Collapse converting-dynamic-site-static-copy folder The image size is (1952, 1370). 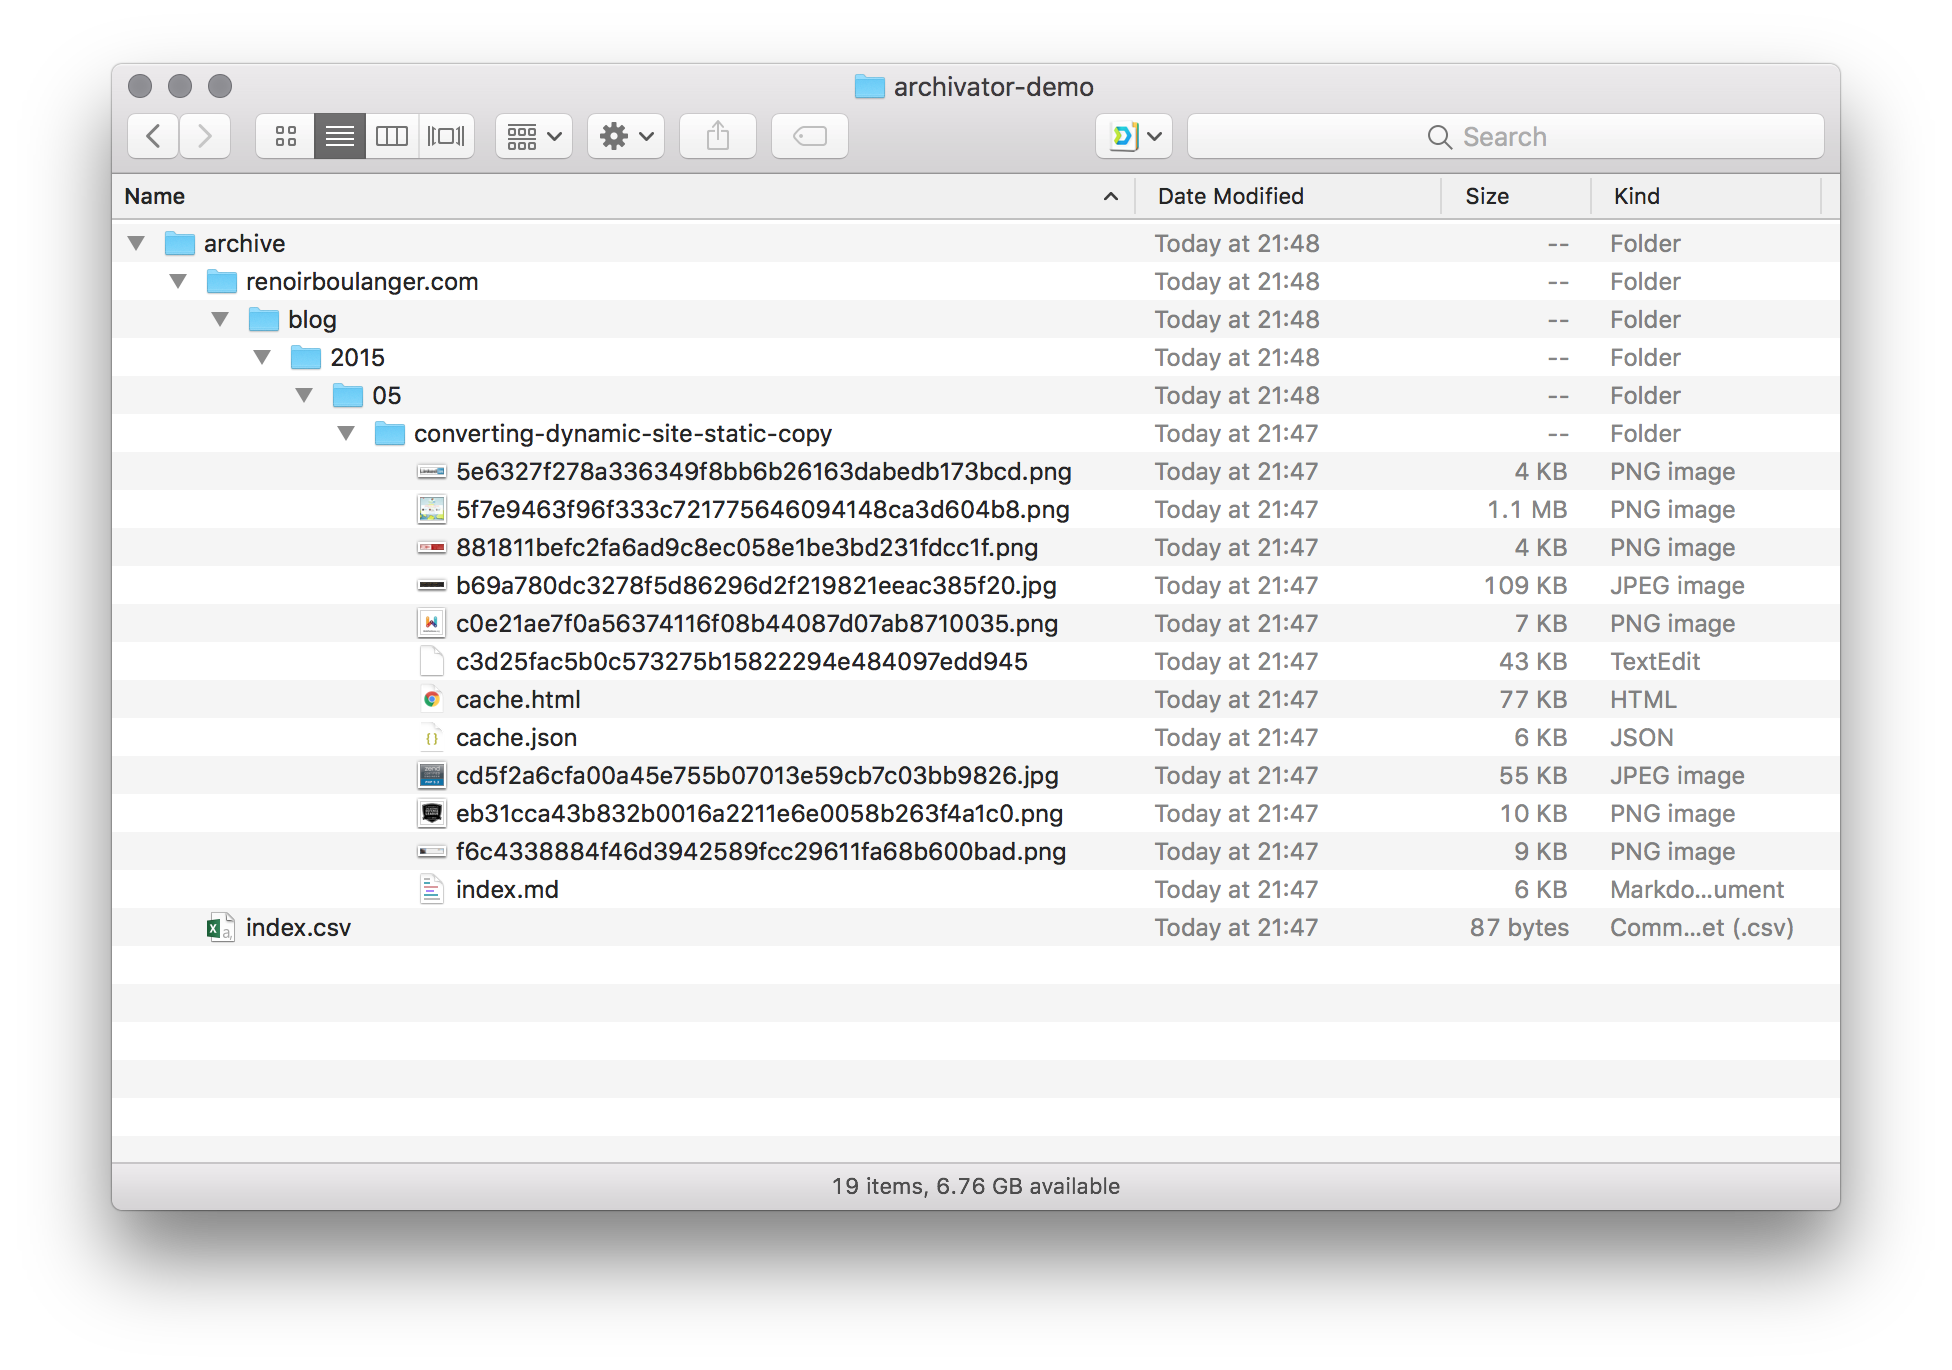pyautogui.click(x=347, y=433)
